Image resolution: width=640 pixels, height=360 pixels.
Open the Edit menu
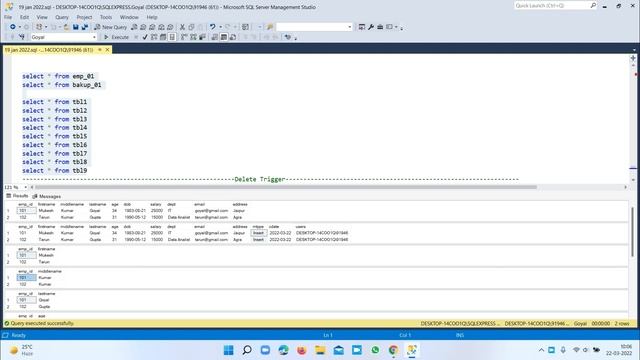click(24, 17)
